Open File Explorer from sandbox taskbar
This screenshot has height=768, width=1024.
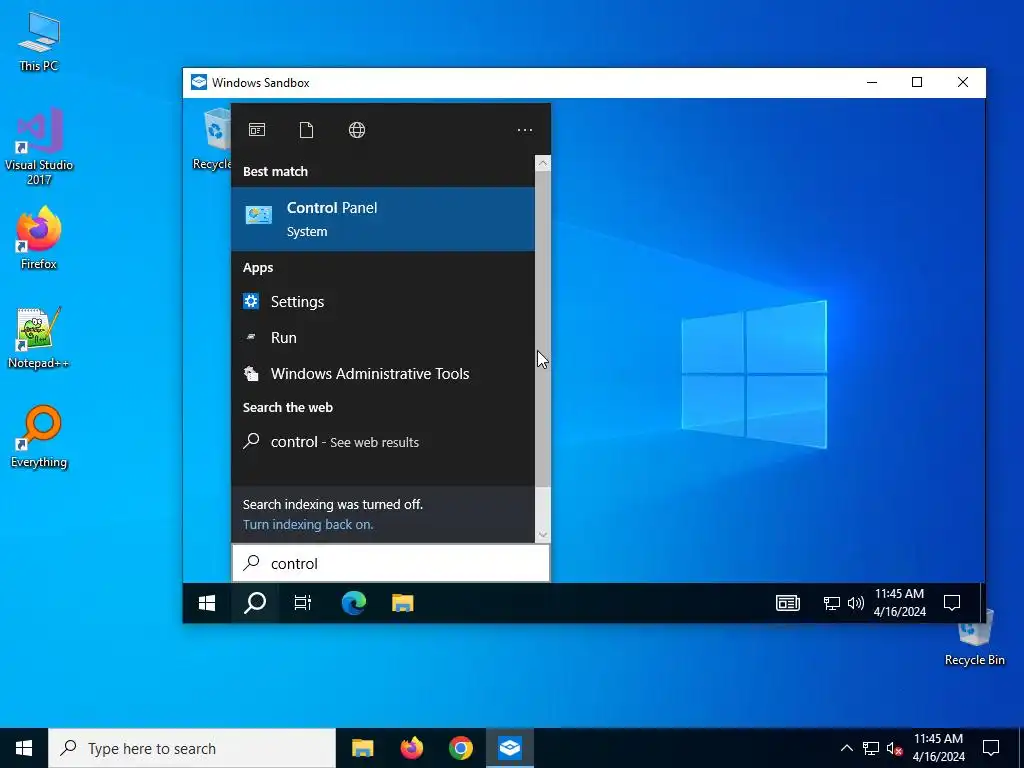click(x=402, y=603)
